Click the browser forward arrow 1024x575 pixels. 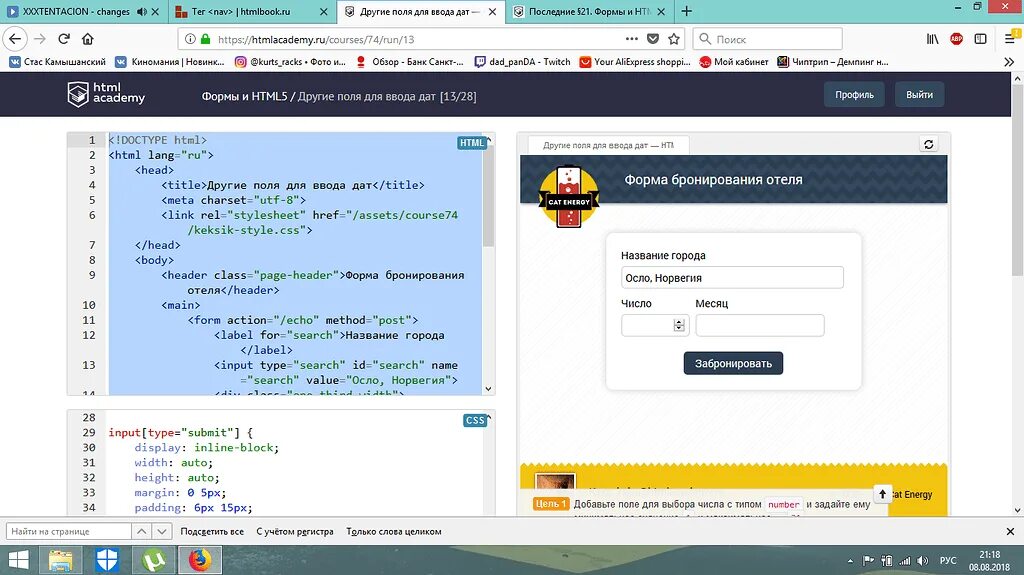40,39
